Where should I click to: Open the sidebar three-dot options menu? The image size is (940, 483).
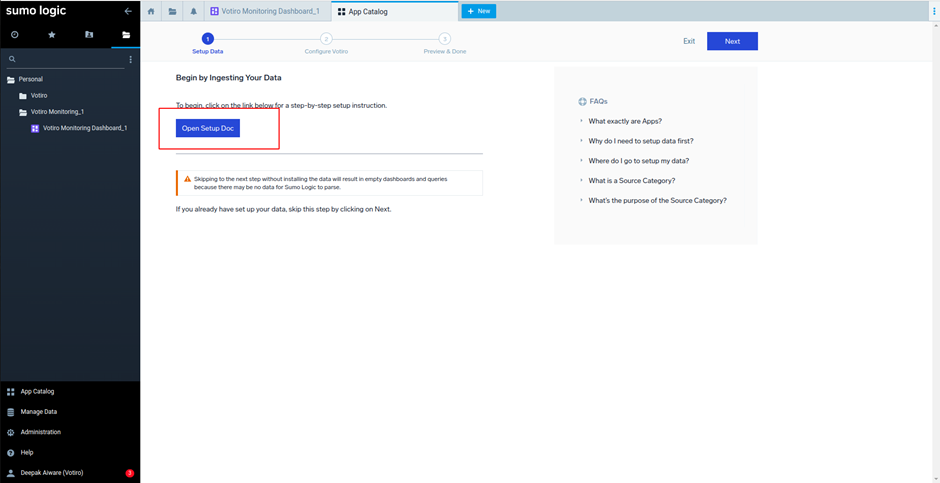131,59
